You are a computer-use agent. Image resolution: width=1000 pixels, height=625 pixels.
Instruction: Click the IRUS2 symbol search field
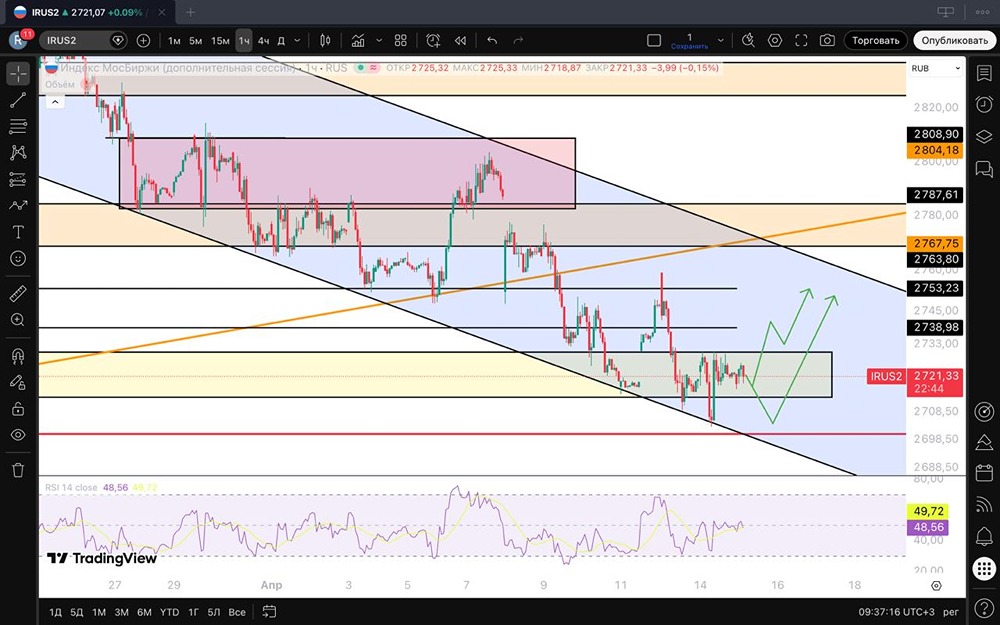pyautogui.click(x=82, y=40)
